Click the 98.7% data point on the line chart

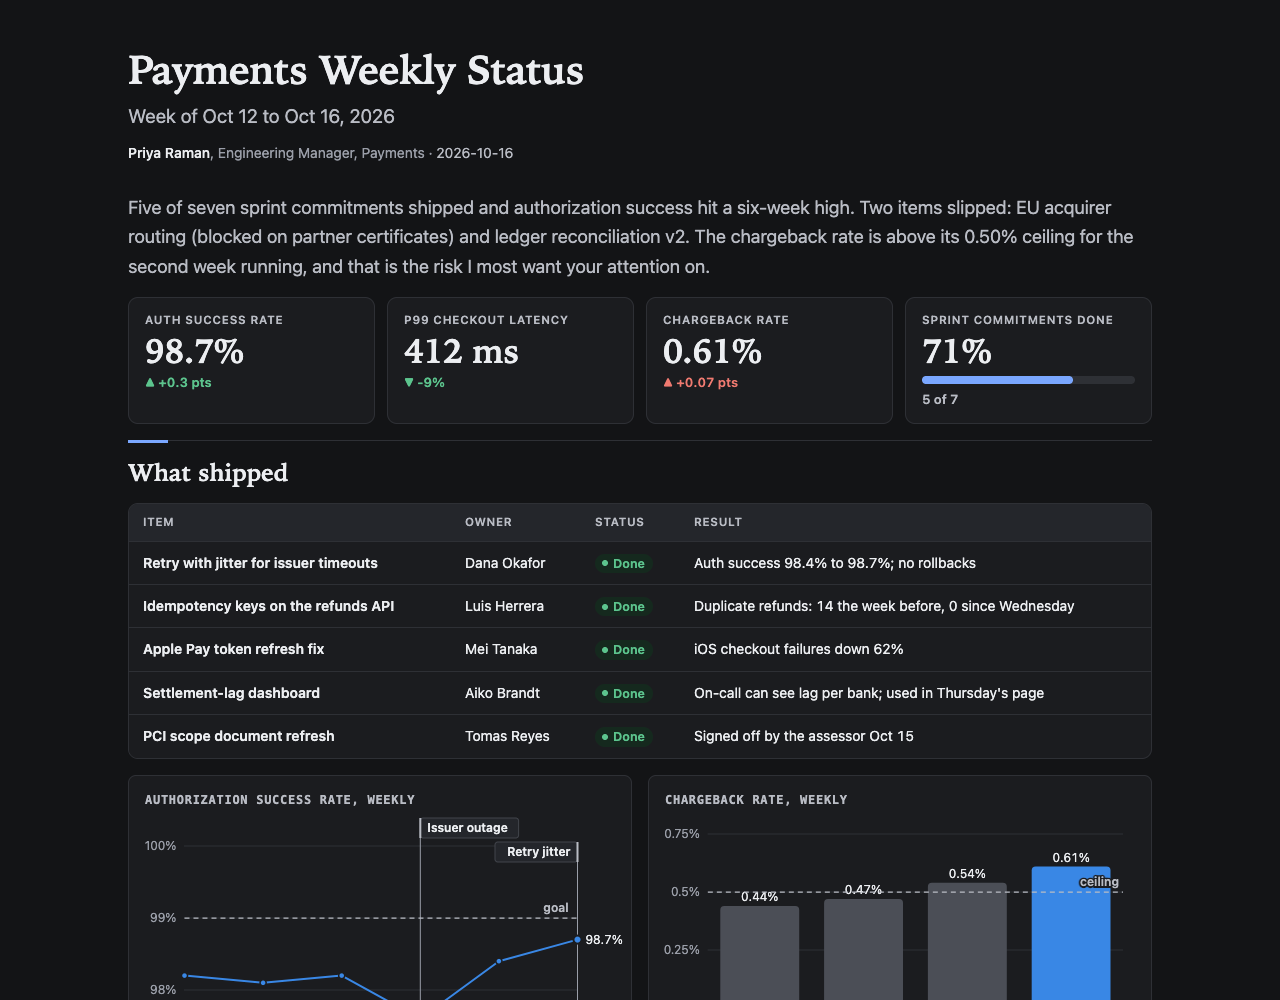(578, 940)
